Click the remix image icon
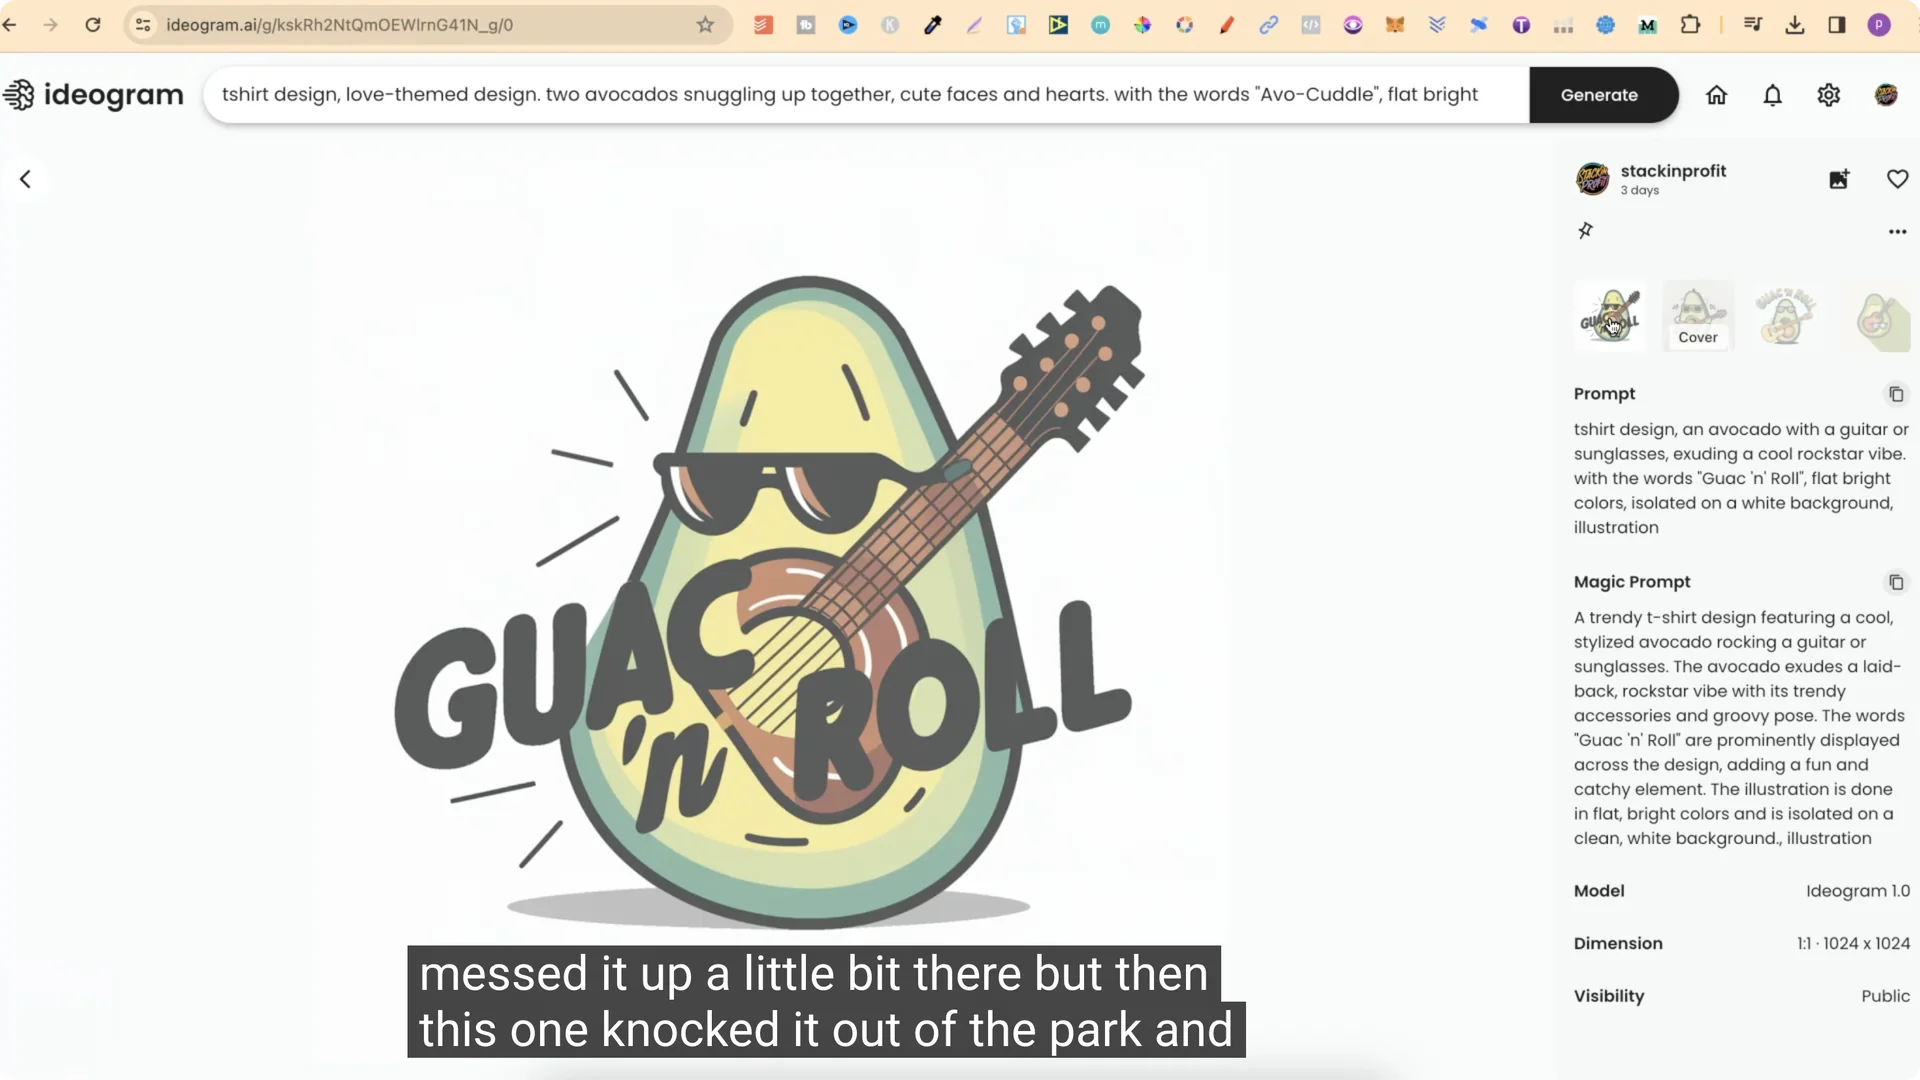This screenshot has height=1080, width=1920. click(1839, 179)
